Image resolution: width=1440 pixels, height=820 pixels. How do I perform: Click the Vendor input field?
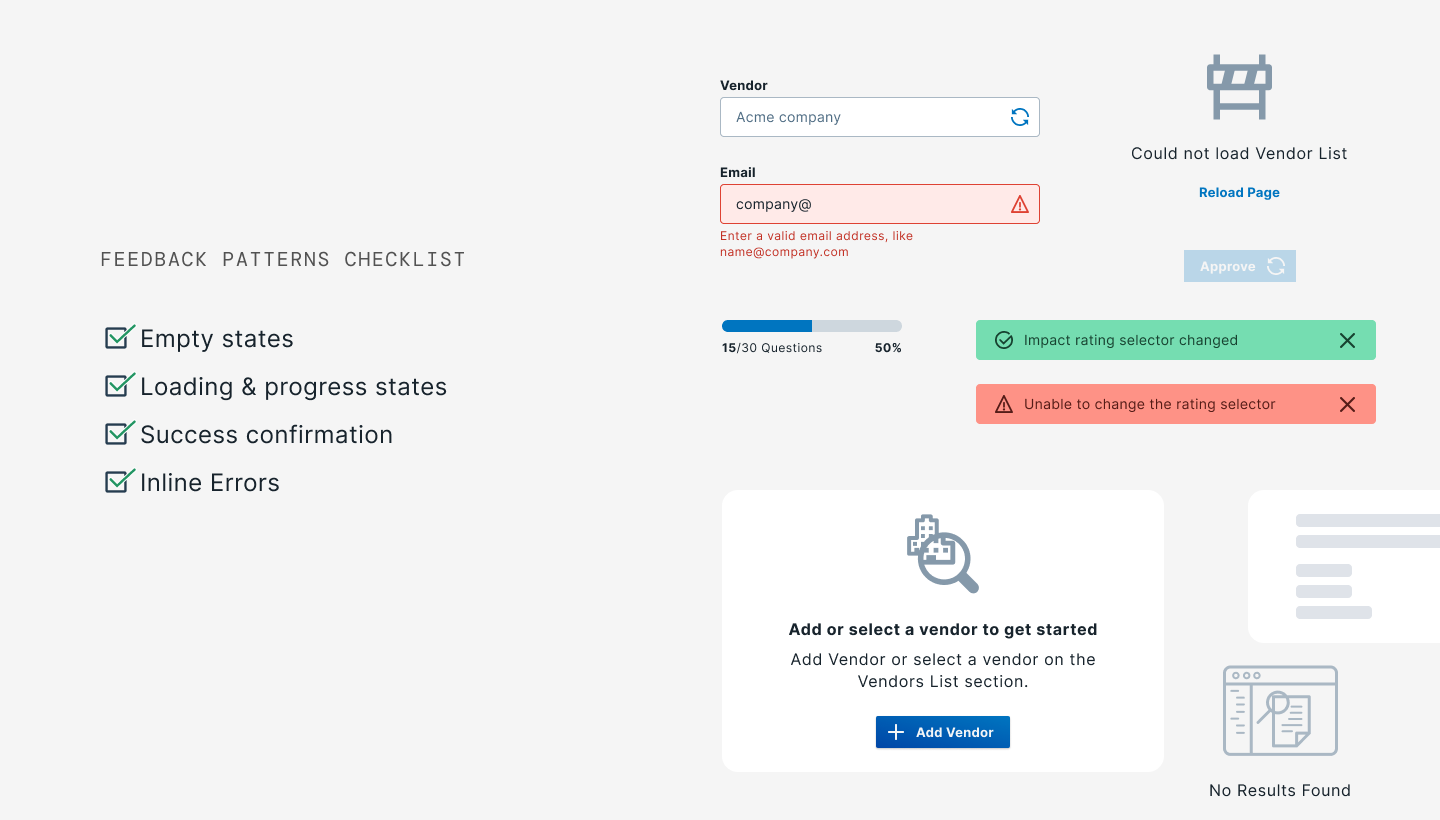tap(880, 117)
